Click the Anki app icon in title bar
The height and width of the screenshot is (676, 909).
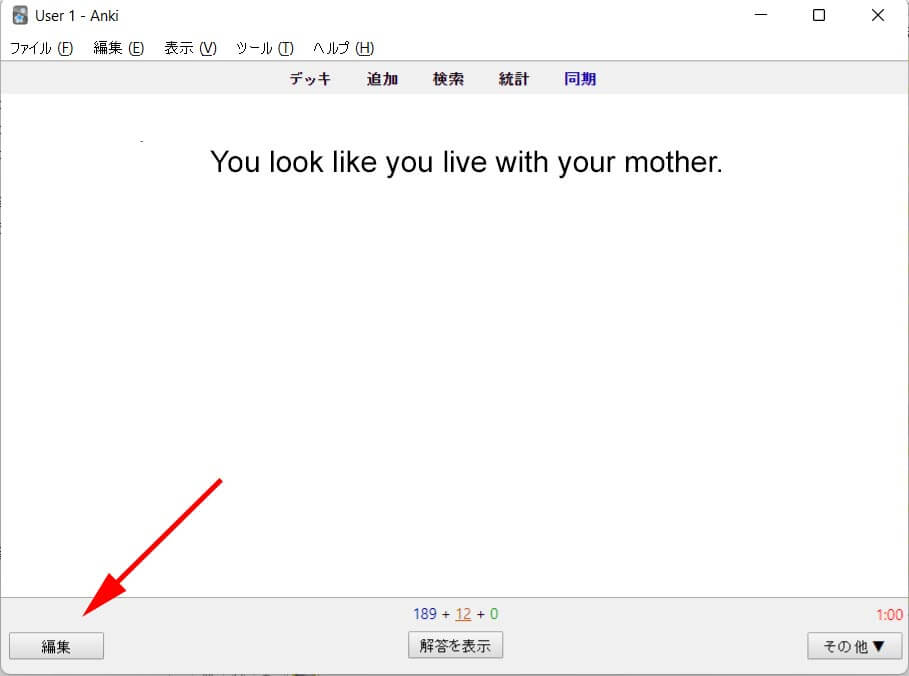tap(20, 15)
